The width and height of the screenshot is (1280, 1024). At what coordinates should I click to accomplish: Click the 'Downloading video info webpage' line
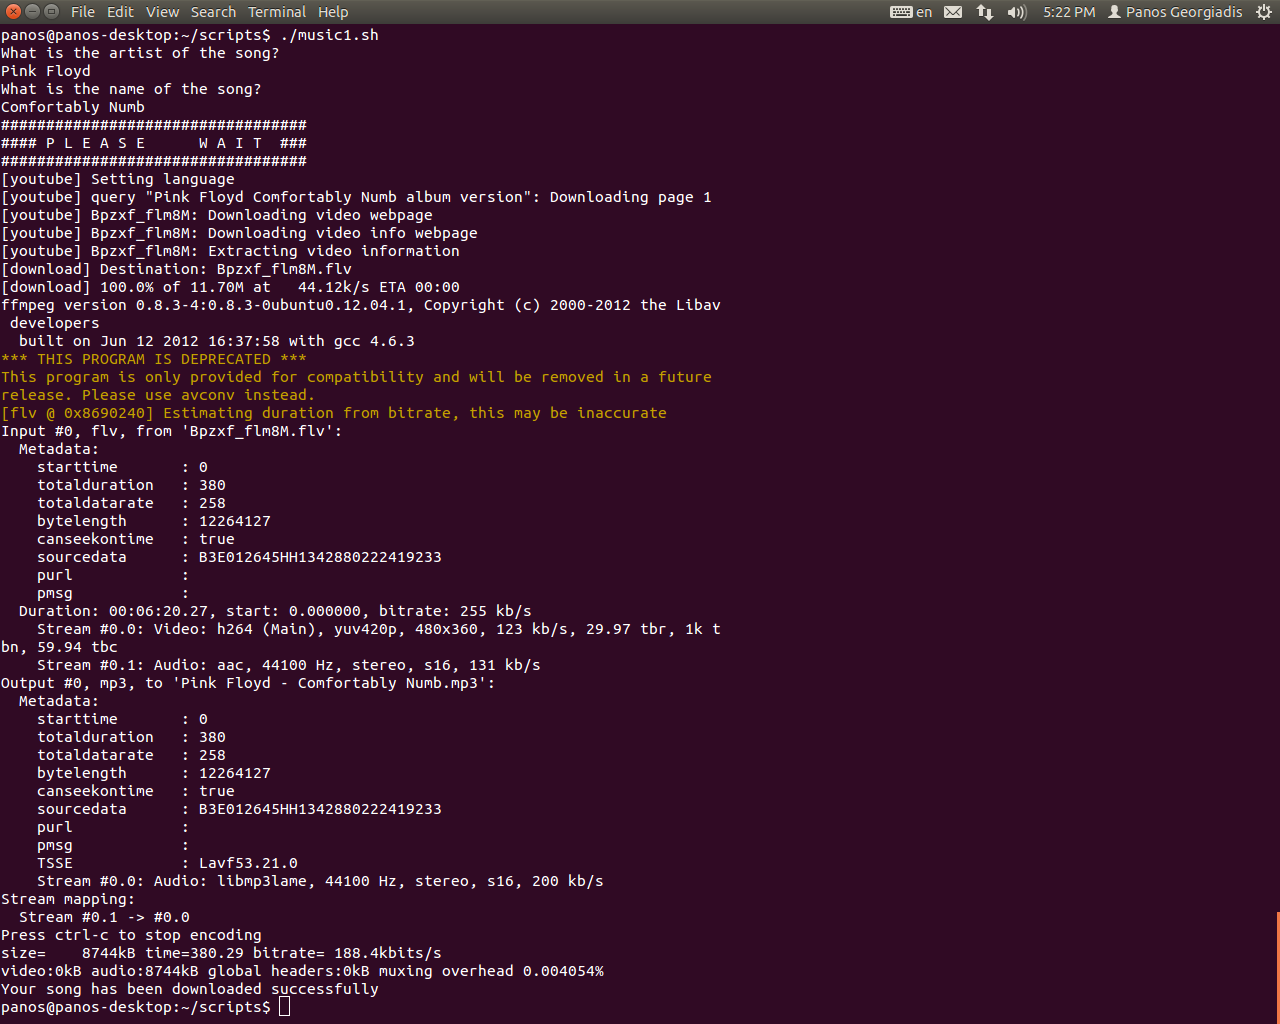(239, 233)
